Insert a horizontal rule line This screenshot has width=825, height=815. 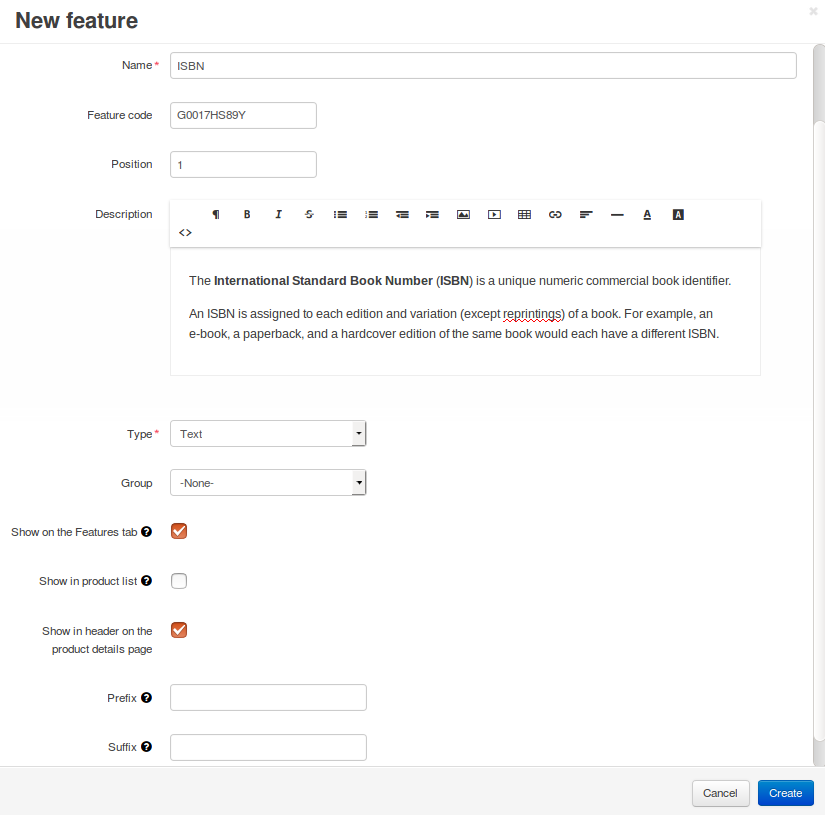coord(617,214)
